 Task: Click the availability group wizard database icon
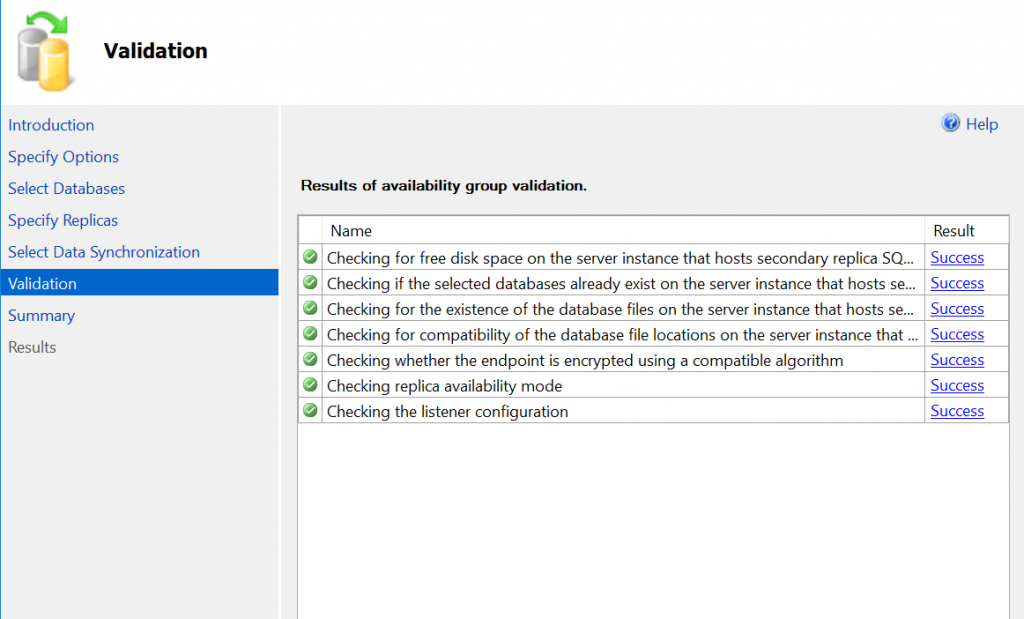tap(44, 52)
